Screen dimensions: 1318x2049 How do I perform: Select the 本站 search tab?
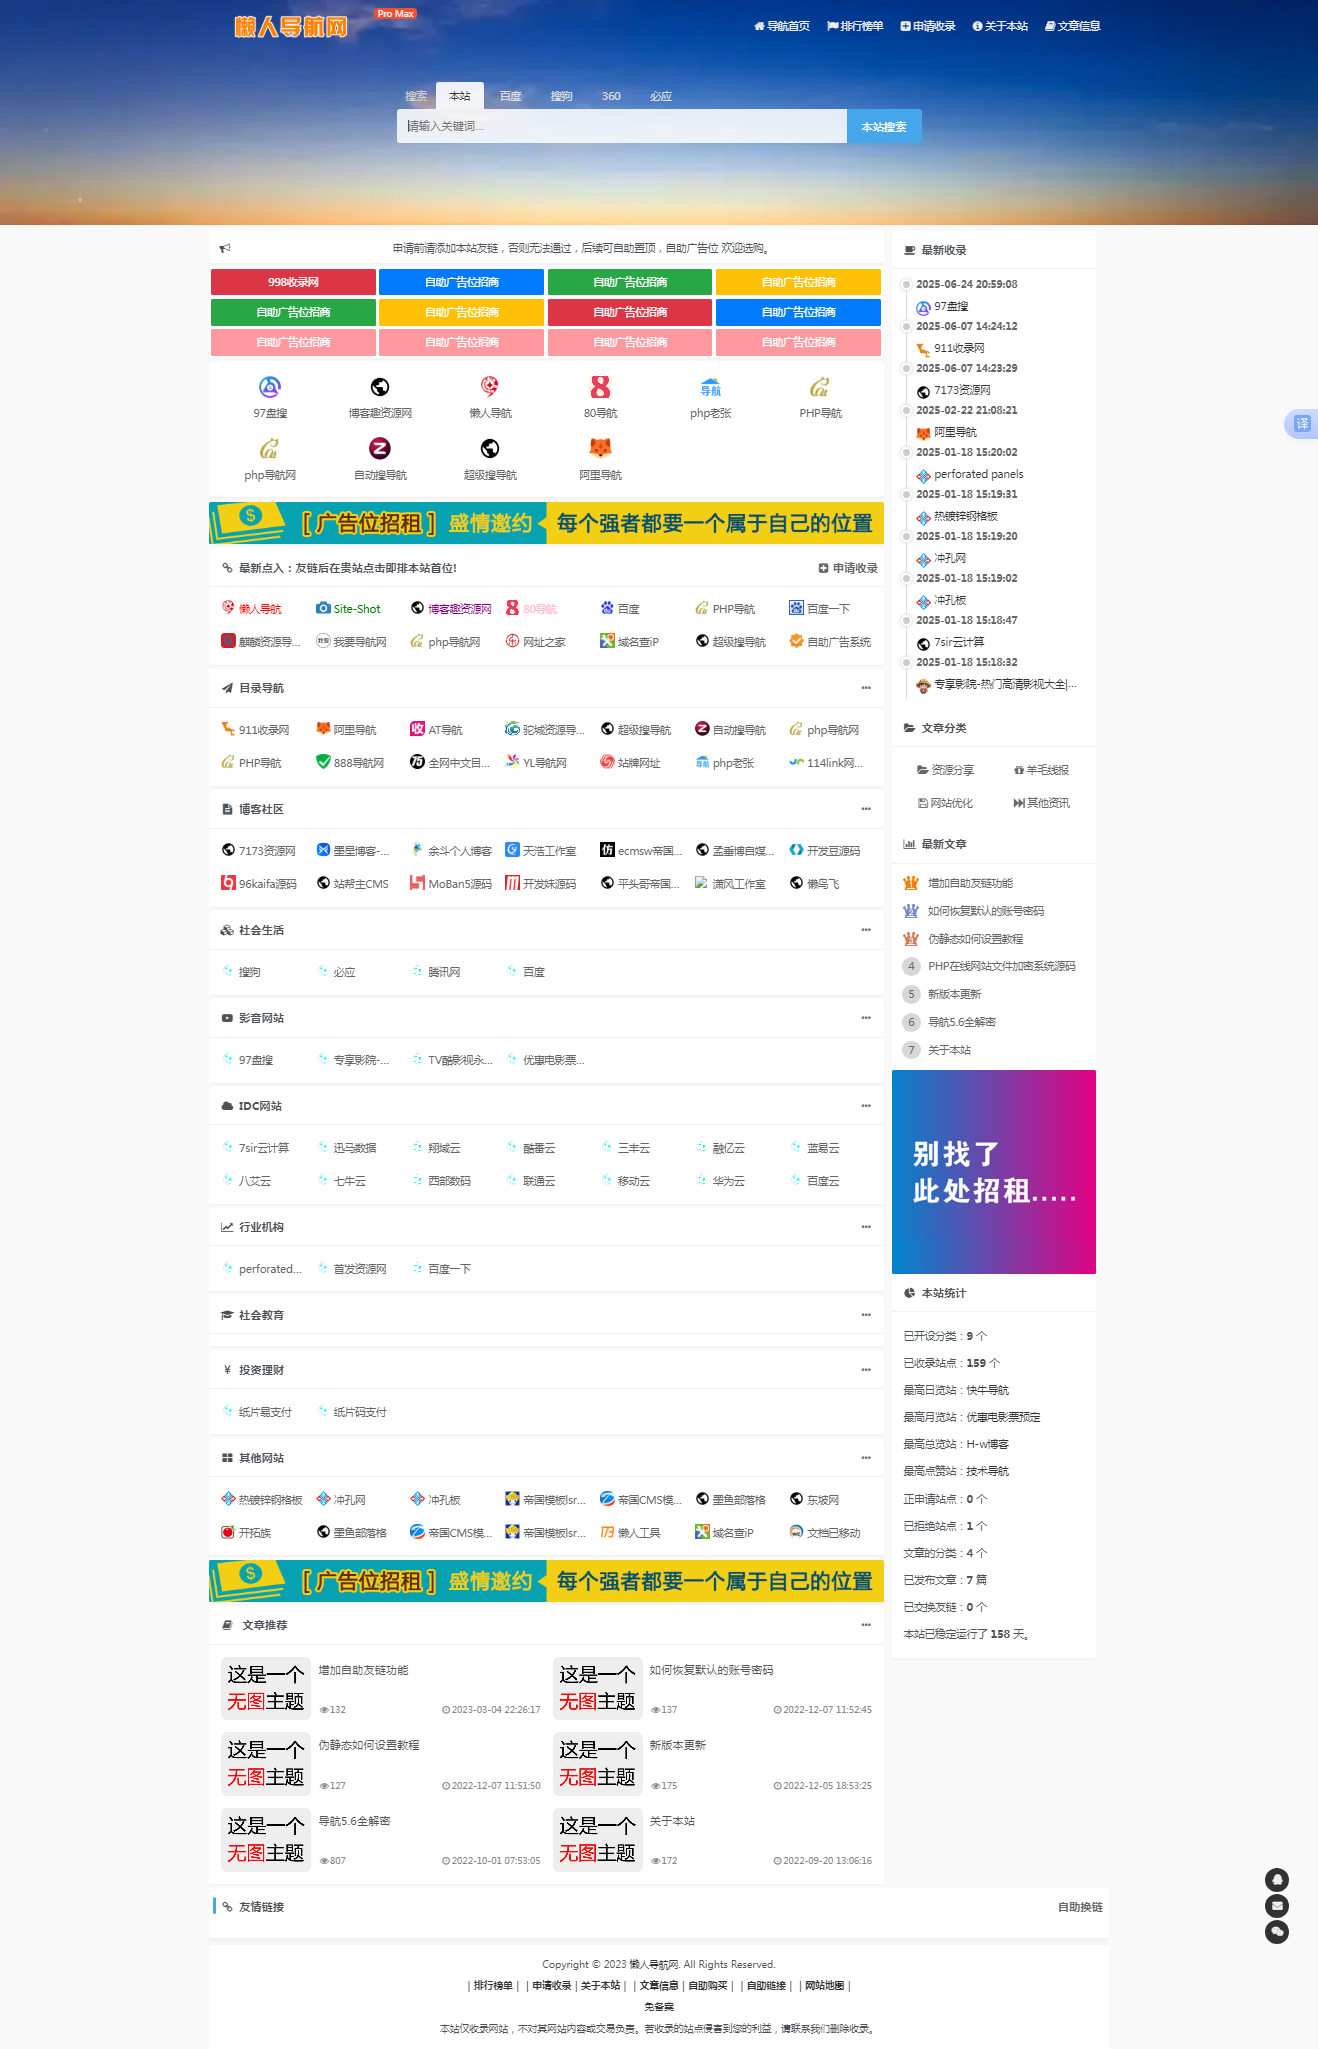click(x=460, y=96)
